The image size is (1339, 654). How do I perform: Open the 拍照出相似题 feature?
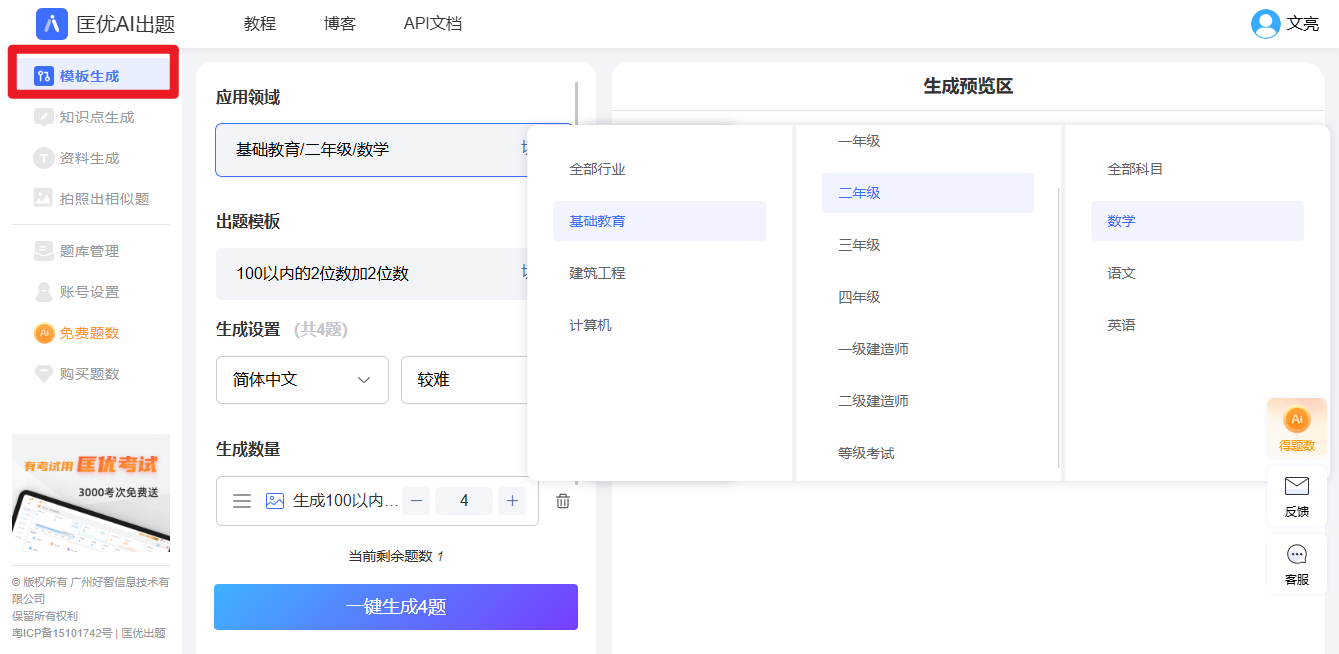92,199
